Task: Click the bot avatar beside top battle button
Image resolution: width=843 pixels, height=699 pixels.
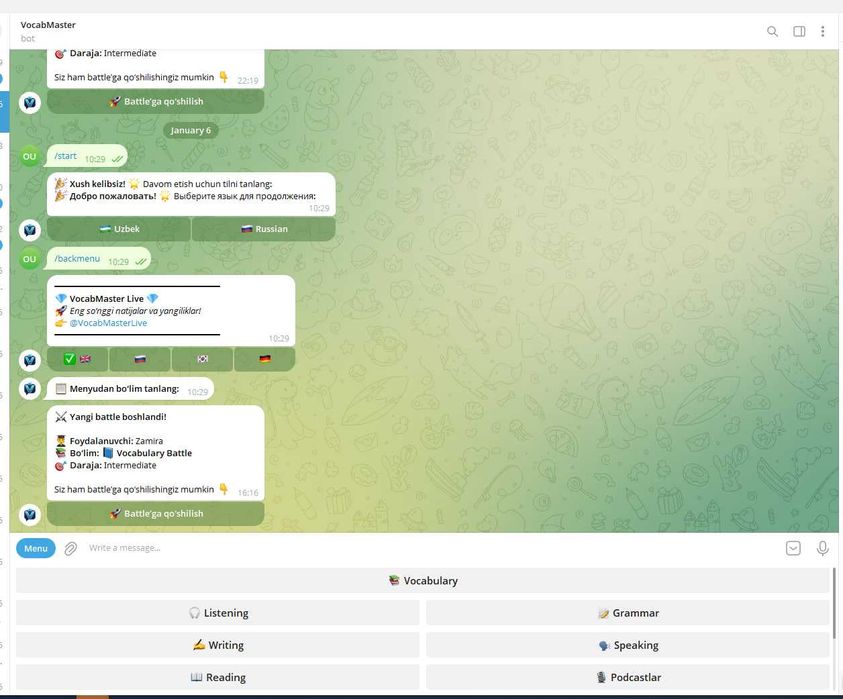Action: 30,103
